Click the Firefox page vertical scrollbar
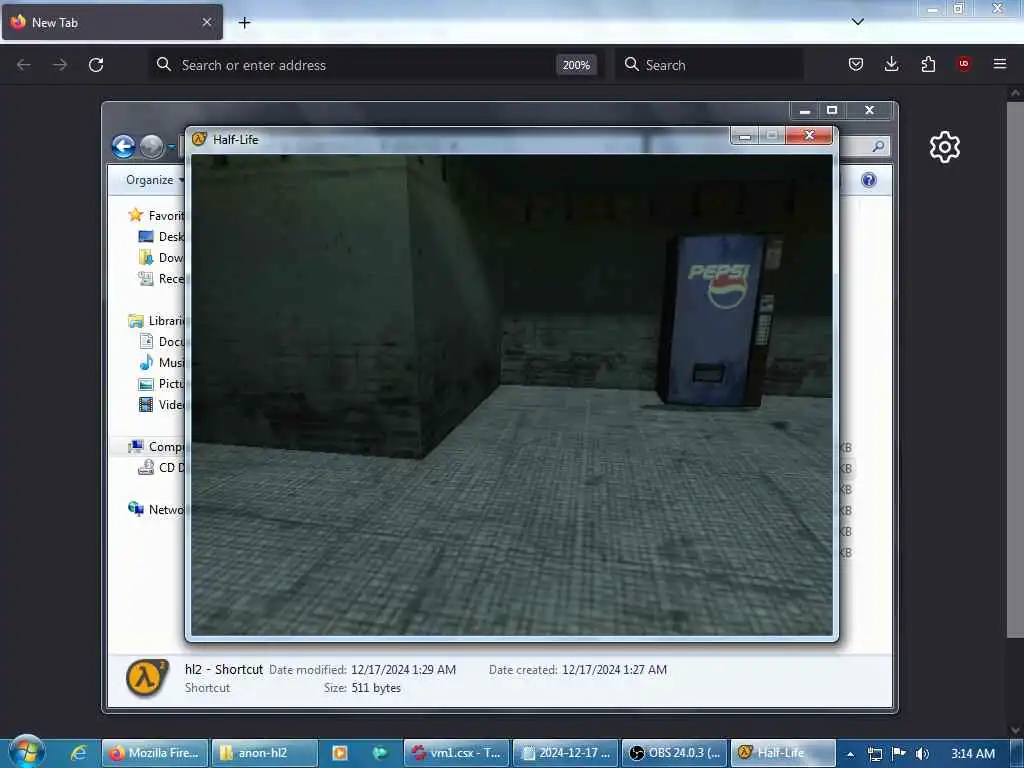The height and width of the screenshot is (768, 1024). [1015, 369]
